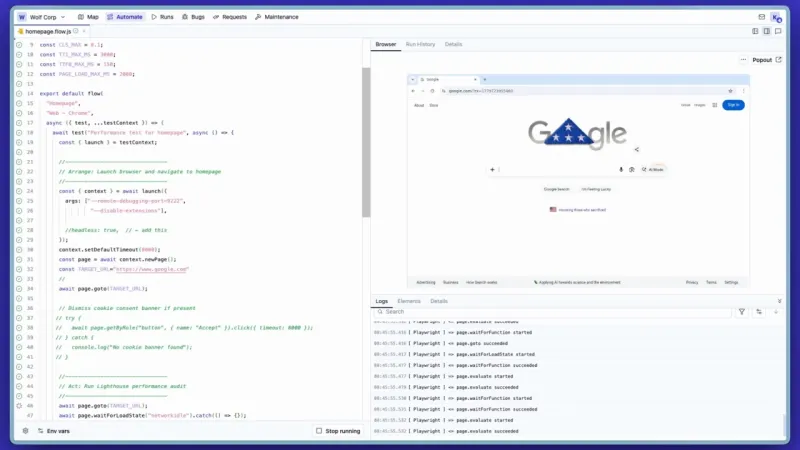Viewport: 800px width, 450px height.
Task: Click the scroll-to-bottom arrow in logs
Action: coord(776,312)
